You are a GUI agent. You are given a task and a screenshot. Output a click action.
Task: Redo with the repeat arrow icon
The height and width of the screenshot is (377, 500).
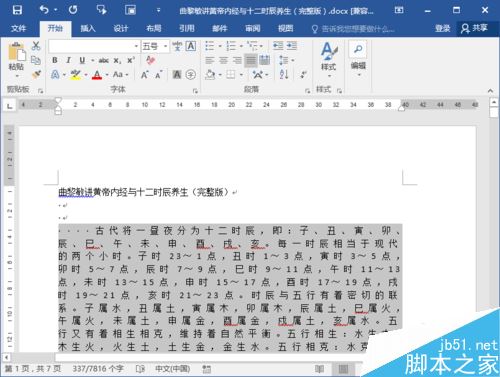[x=73, y=10]
